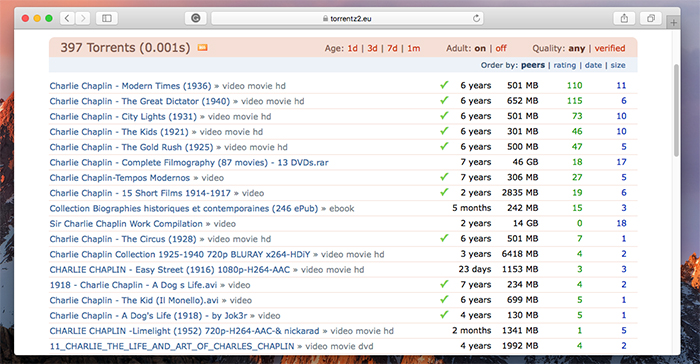
Task: Order results by rating
Action: 564,65
